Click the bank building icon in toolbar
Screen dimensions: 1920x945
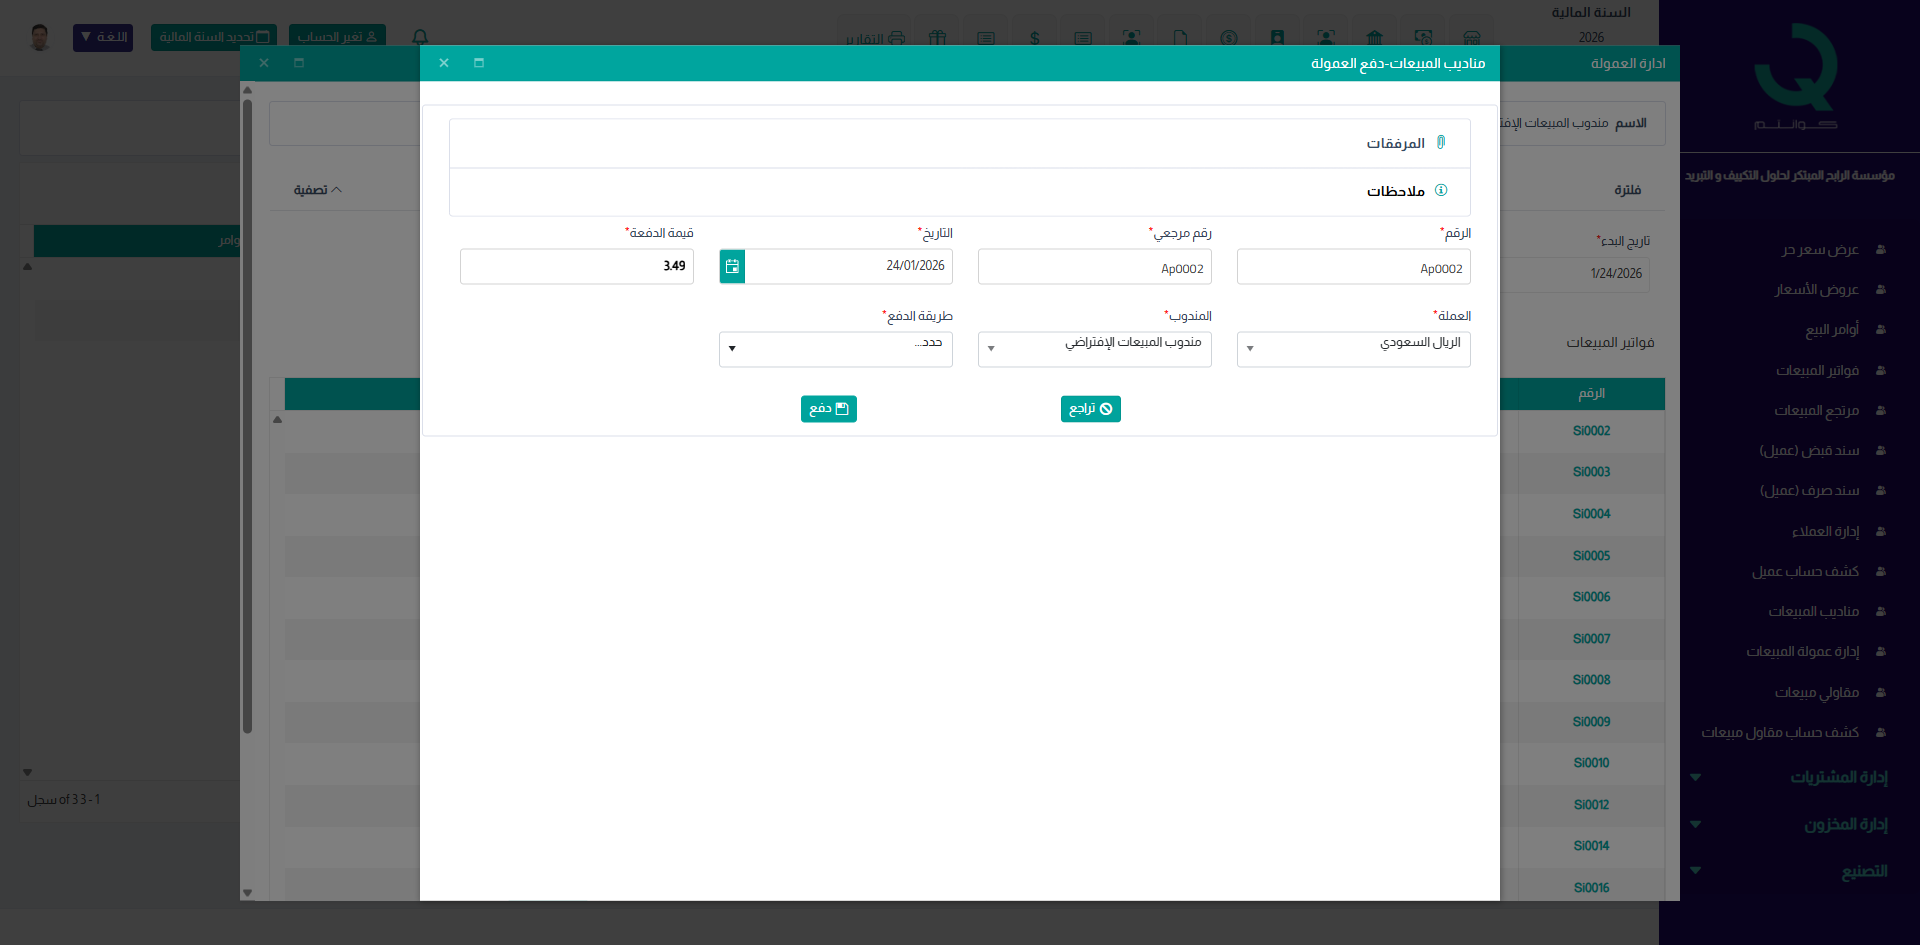pos(1374,38)
